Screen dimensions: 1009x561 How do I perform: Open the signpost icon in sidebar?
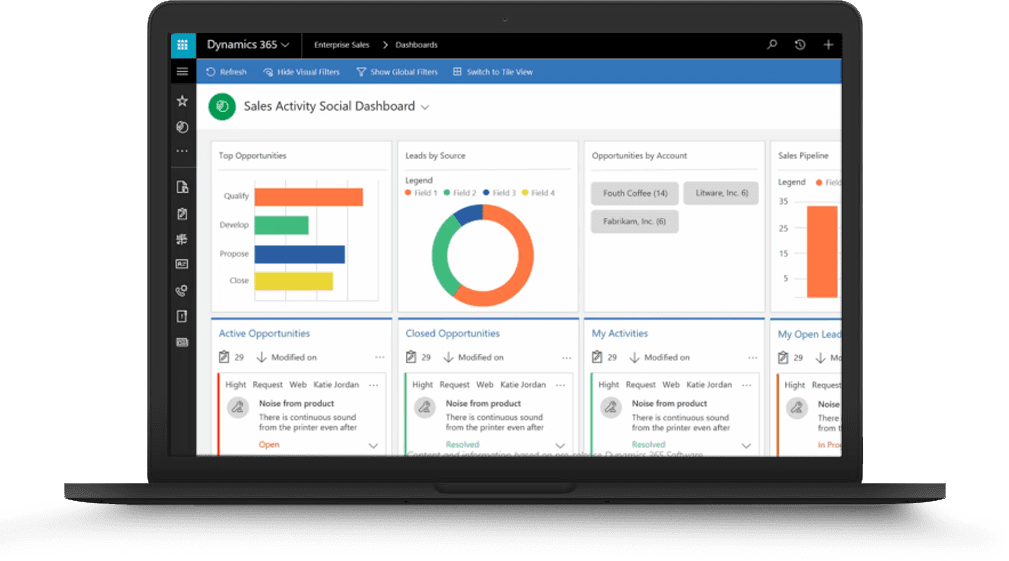click(182, 239)
